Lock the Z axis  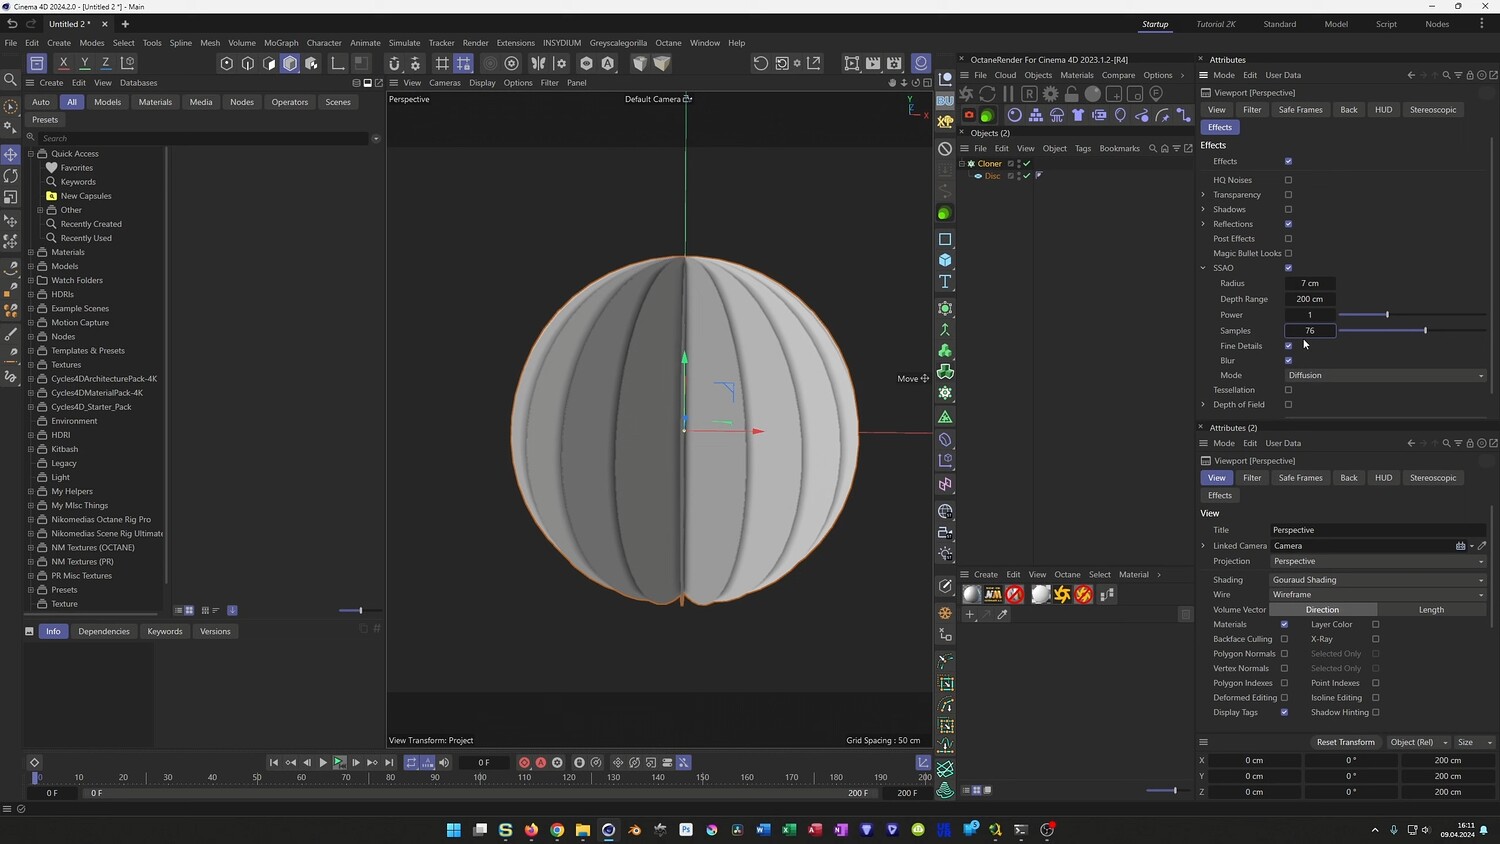(x=106, y=63)
